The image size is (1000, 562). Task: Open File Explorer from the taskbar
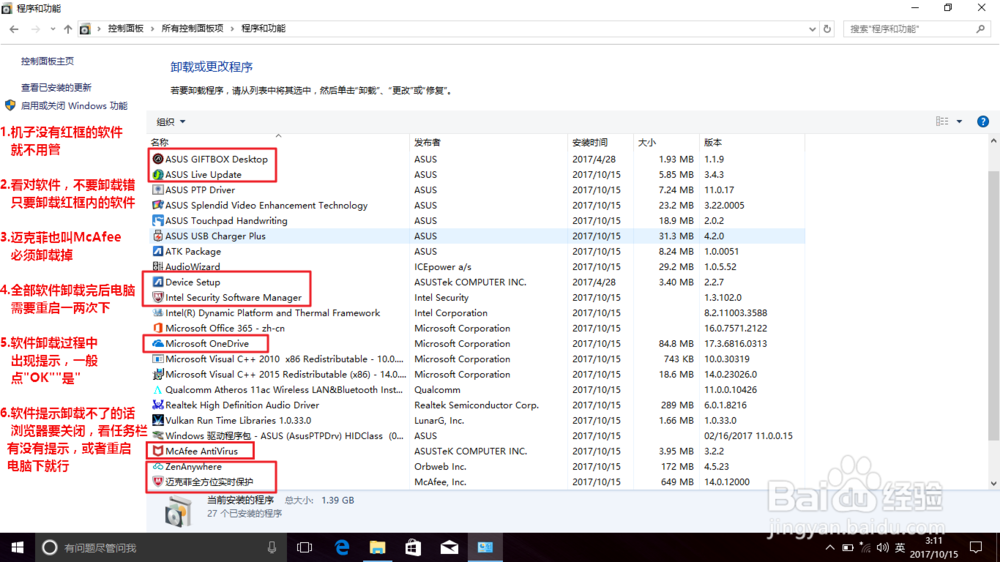[378, 547]
